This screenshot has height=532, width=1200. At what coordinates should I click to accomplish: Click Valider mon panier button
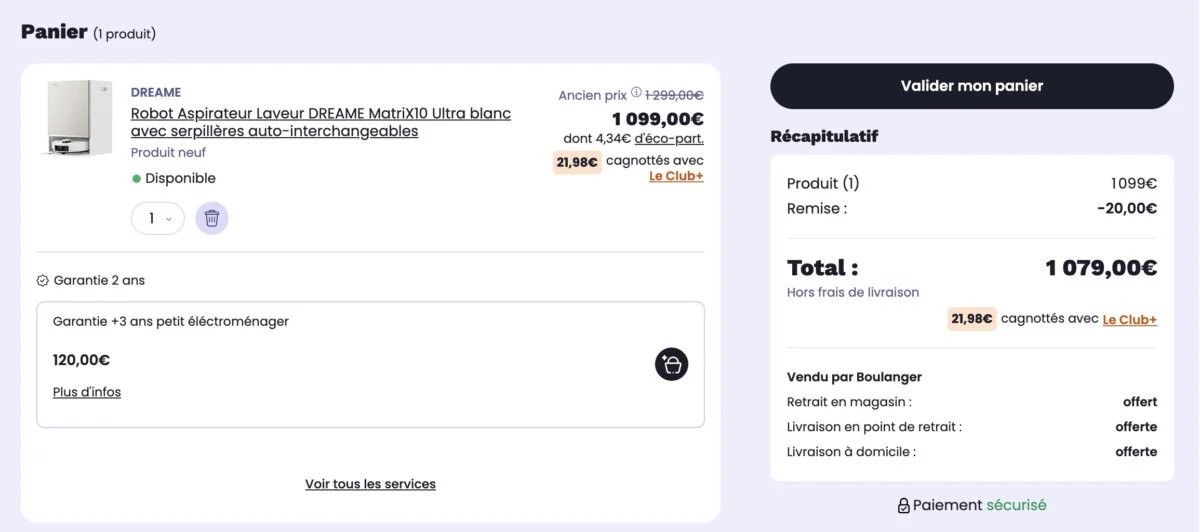[971, 86]
